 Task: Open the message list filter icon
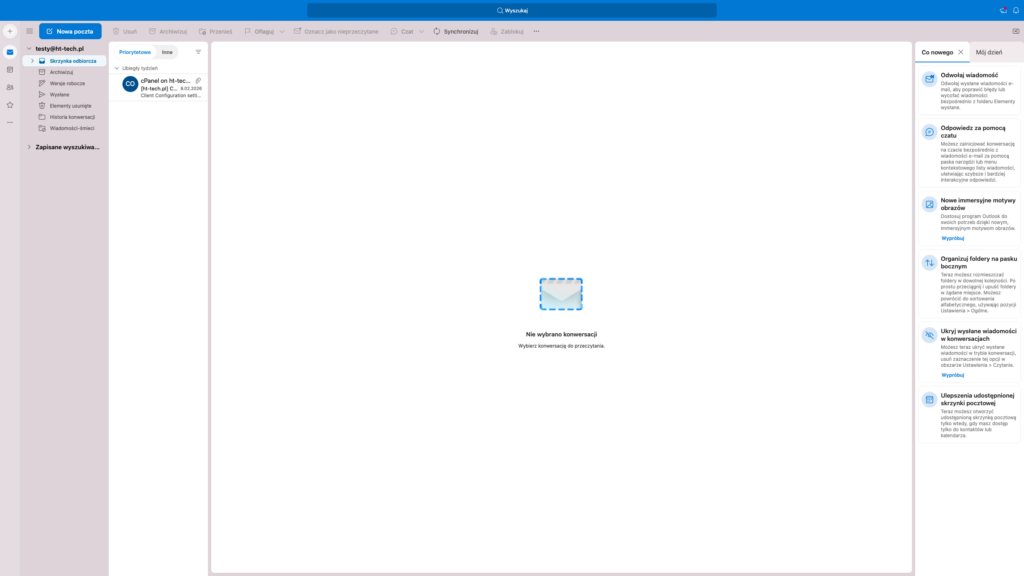click(x=199, y=52)
